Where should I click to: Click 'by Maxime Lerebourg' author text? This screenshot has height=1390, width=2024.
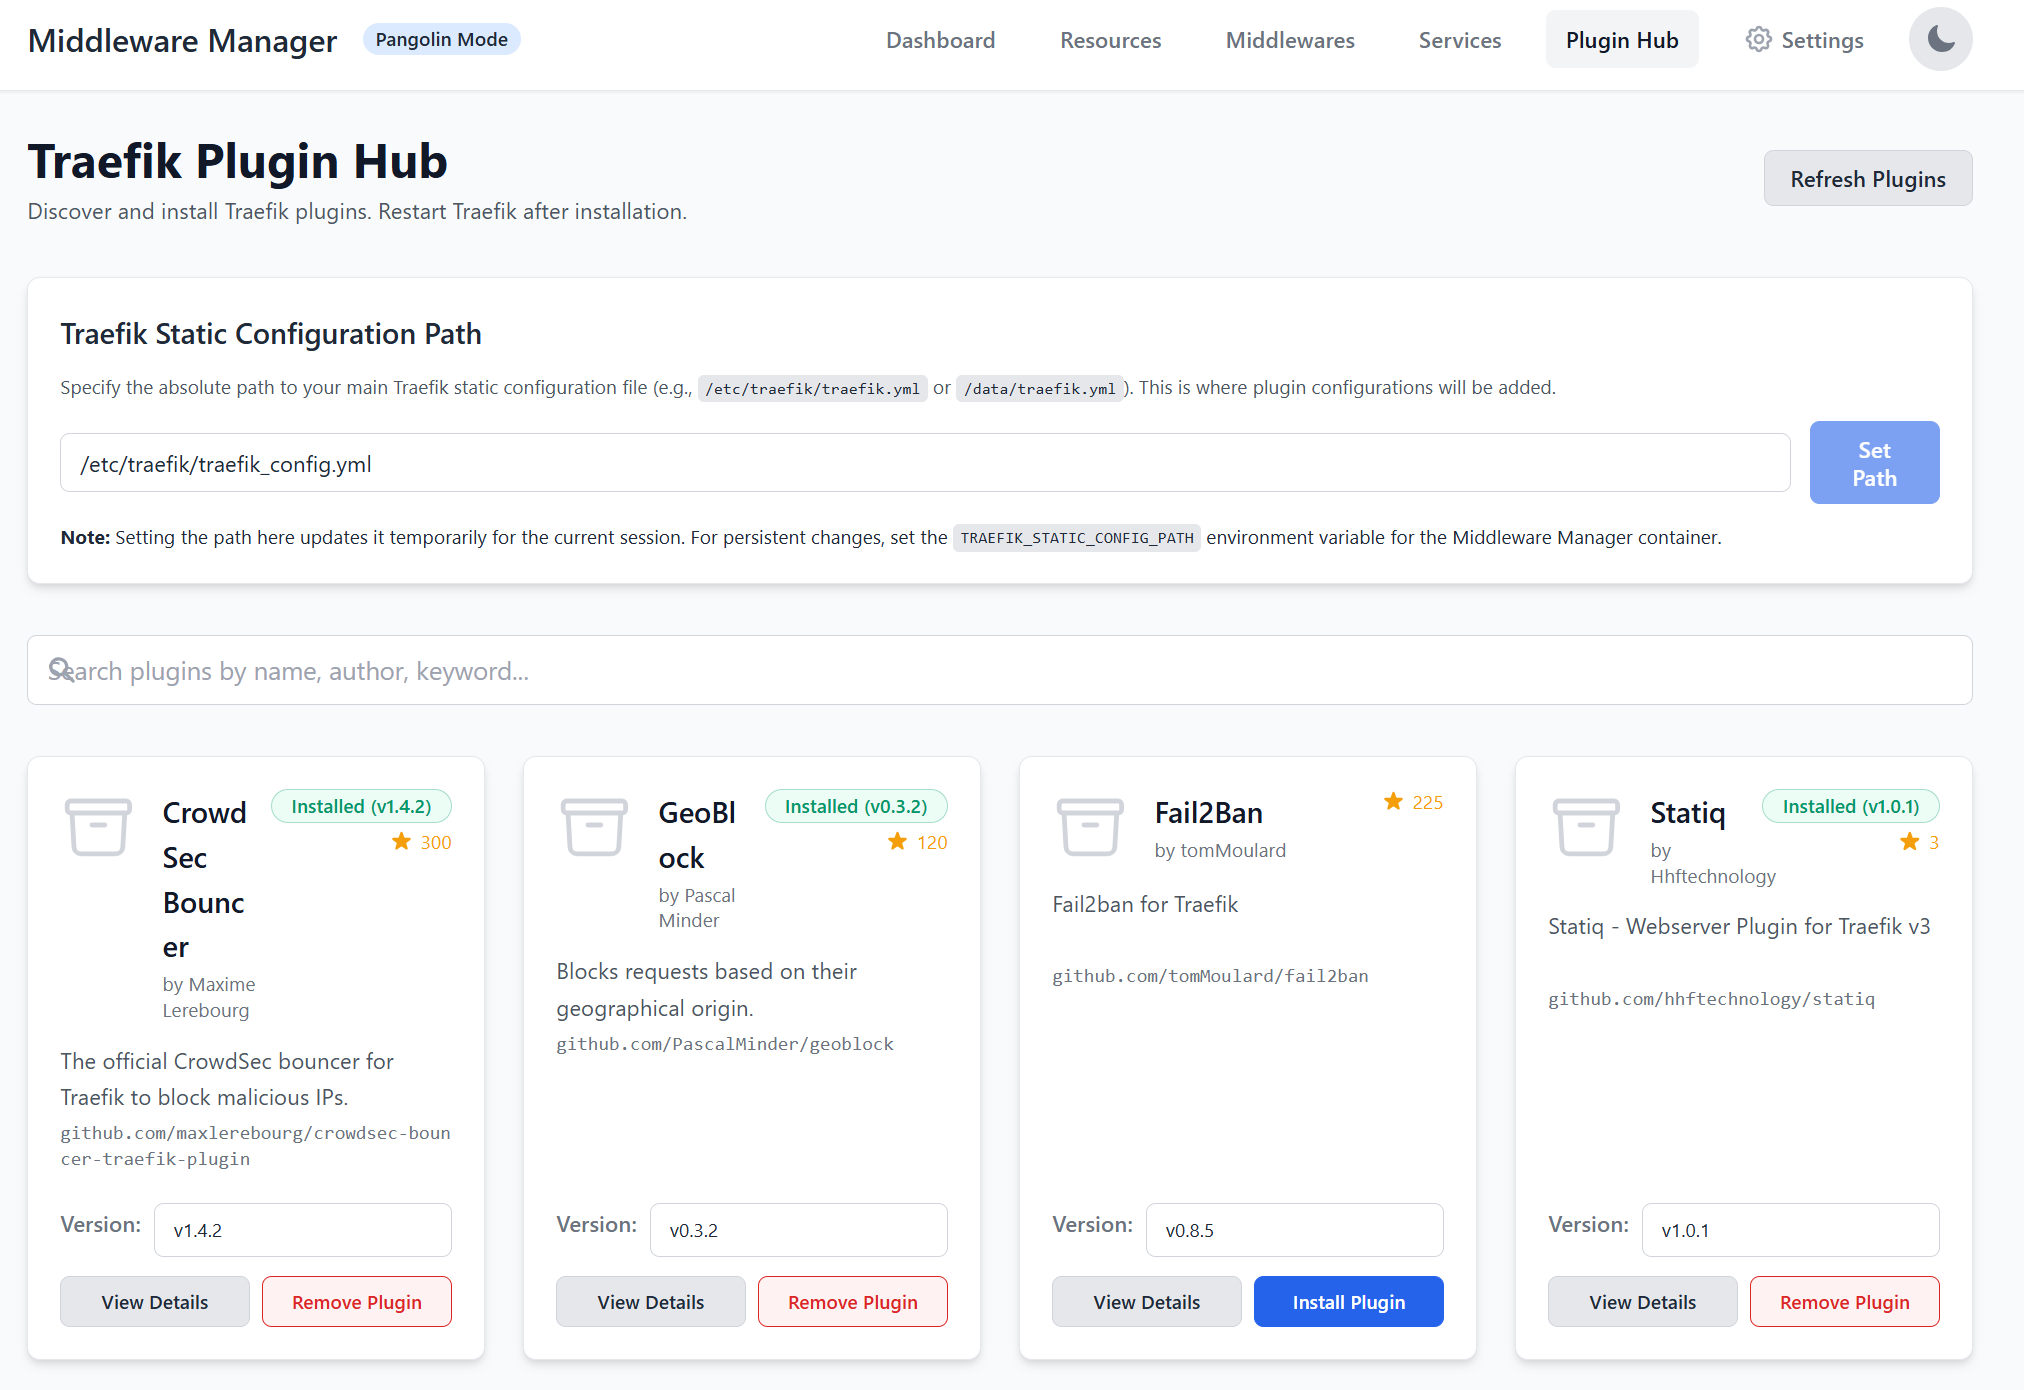(x=209, y=997)
